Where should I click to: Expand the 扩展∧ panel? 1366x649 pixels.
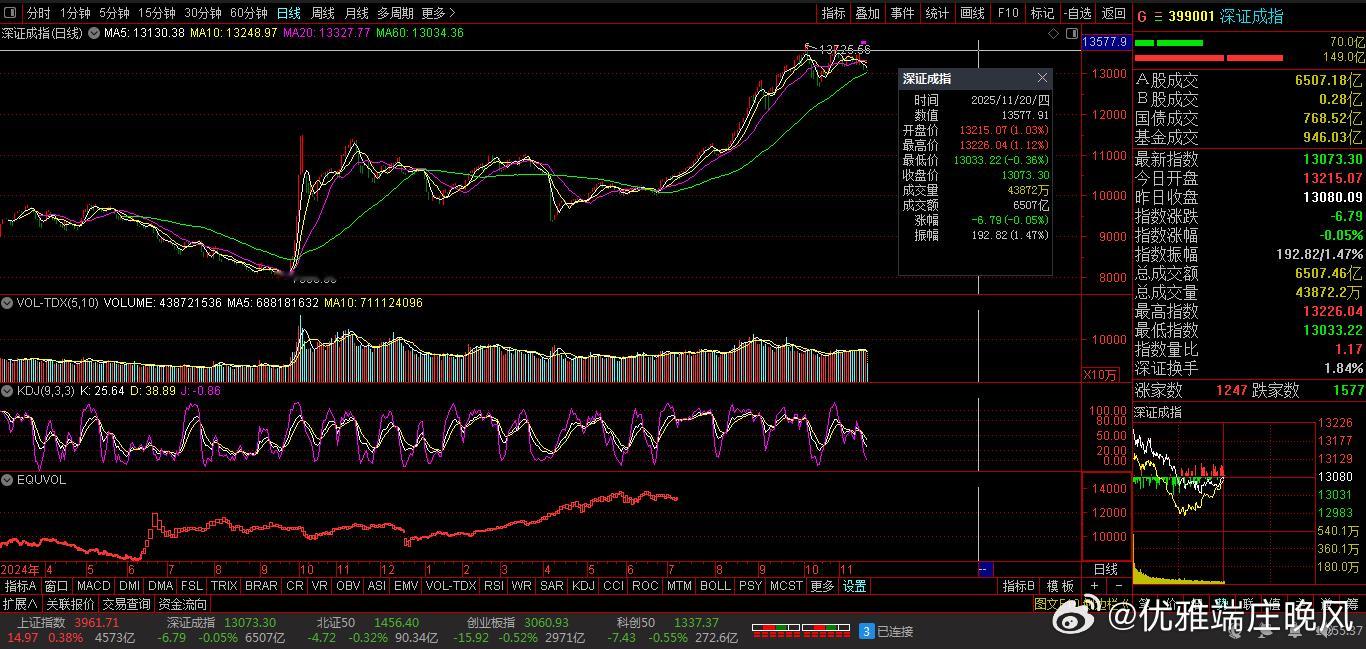click(20, 604)
